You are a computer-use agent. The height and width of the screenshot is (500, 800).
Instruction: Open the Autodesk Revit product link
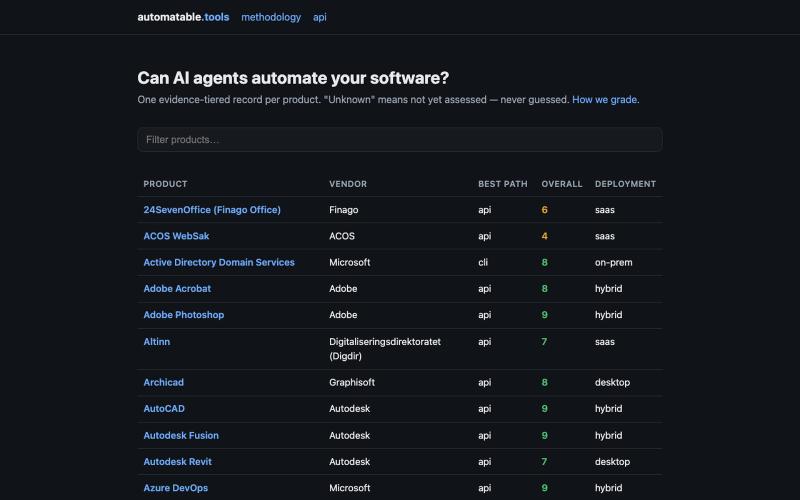178,461
